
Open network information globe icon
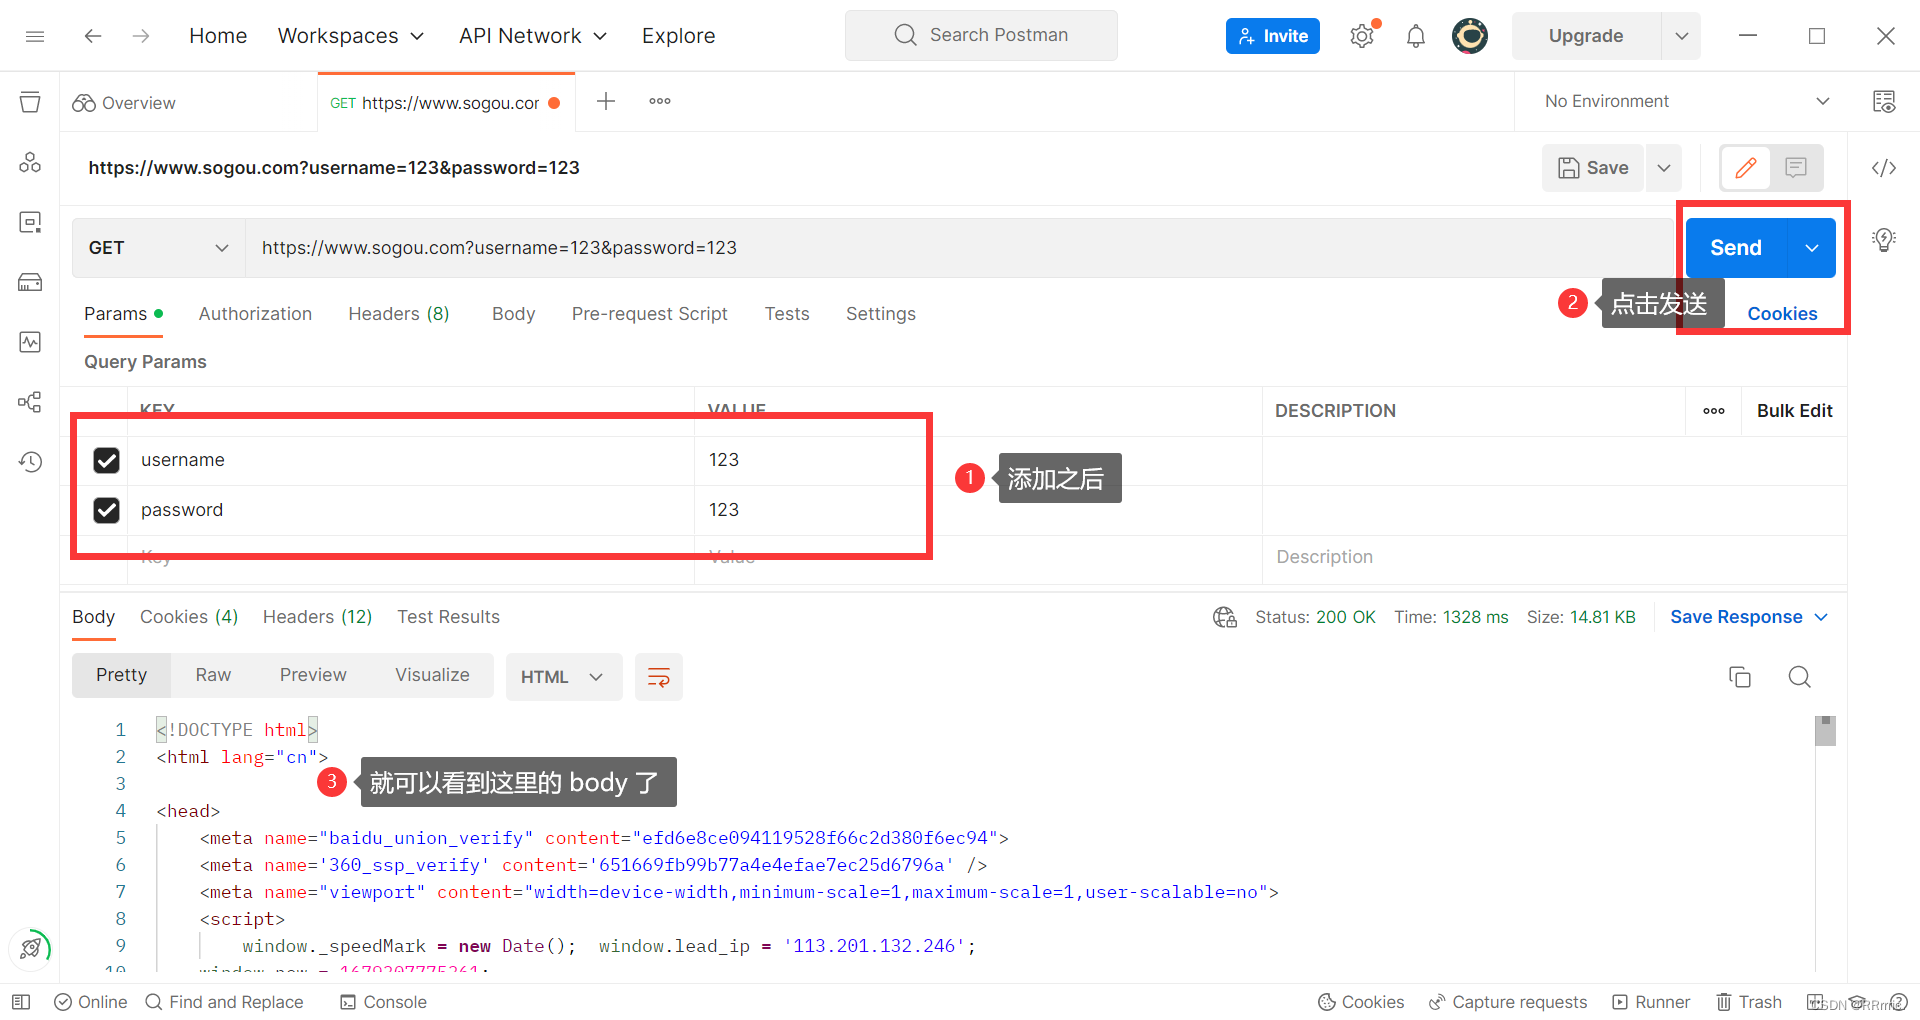point(1225,617)
